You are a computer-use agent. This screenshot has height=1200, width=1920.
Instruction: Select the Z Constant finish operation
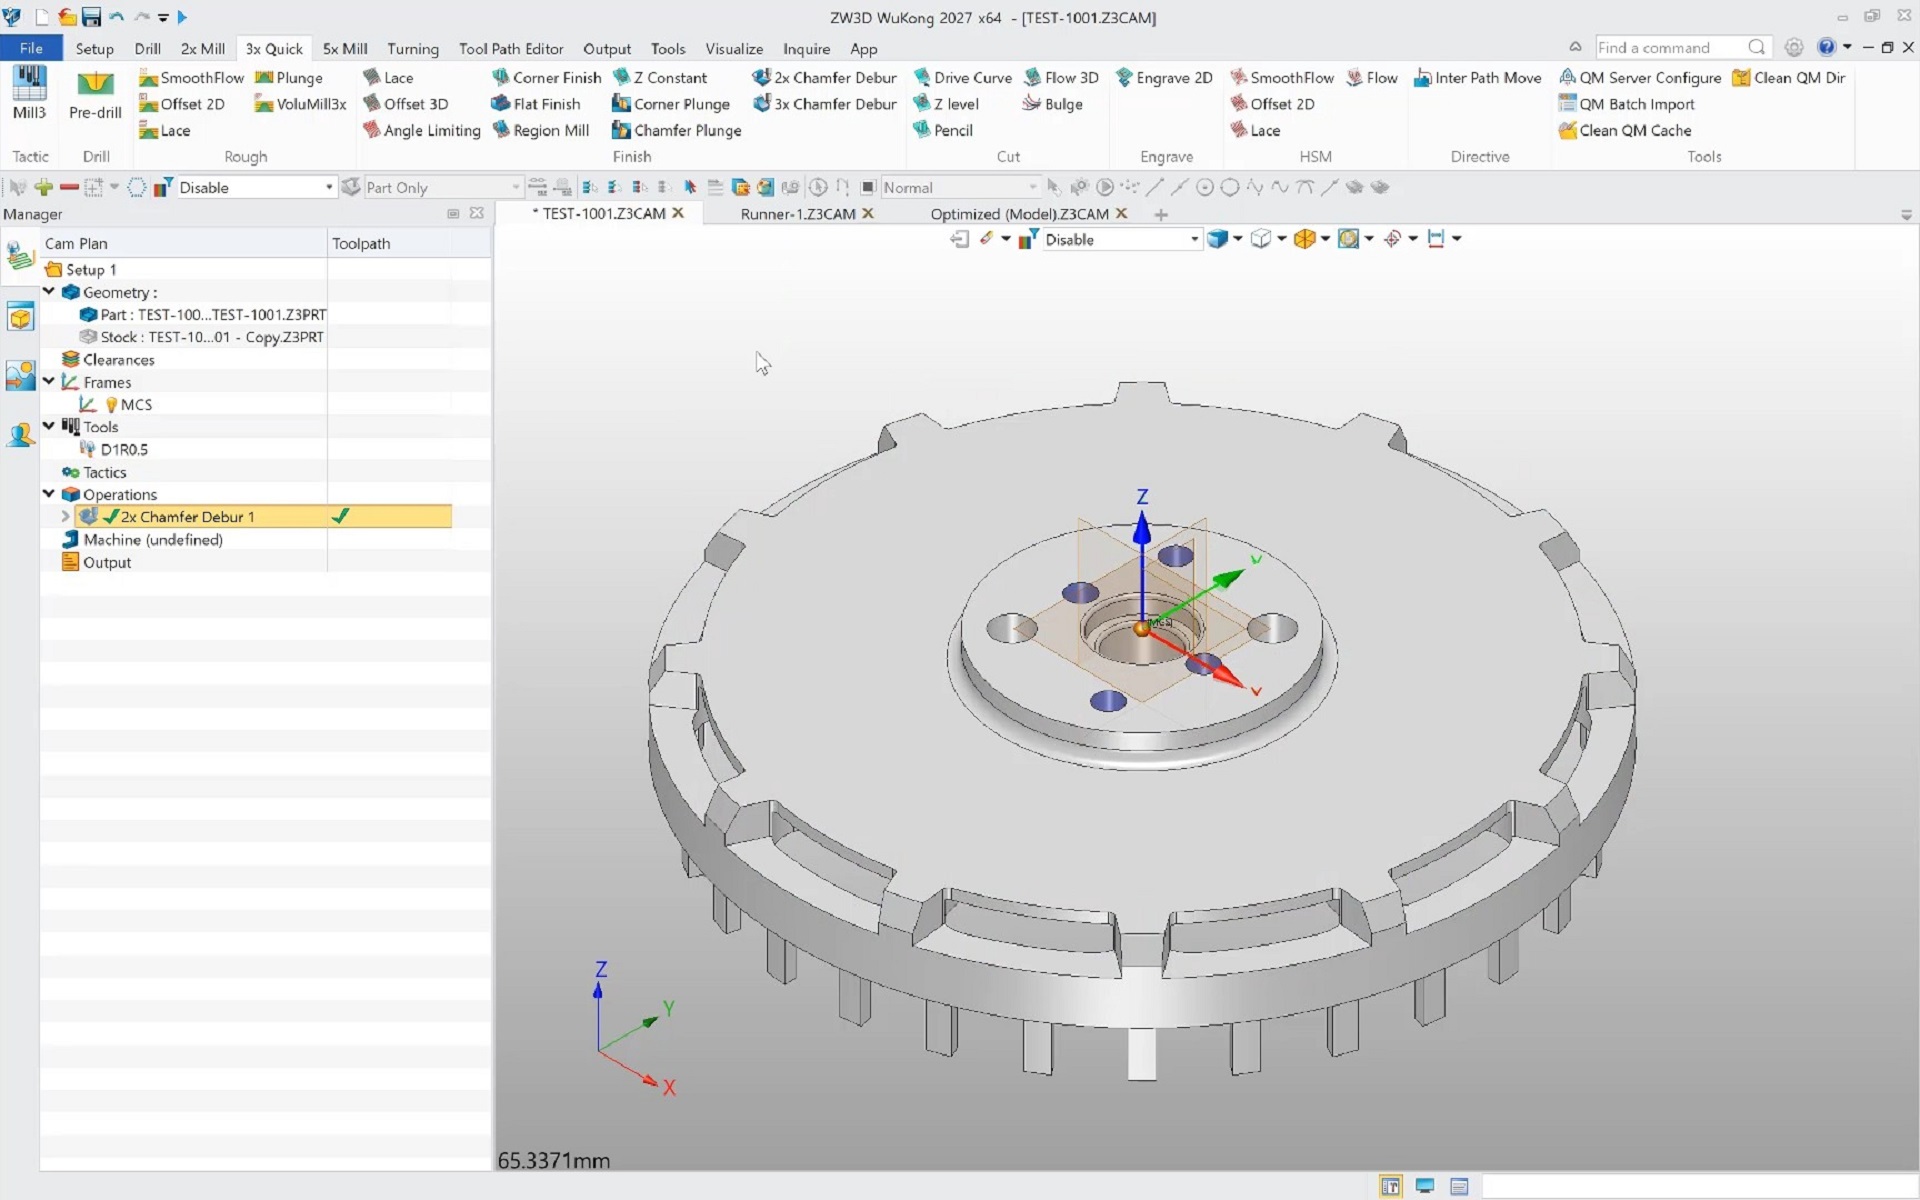point(660,77)
